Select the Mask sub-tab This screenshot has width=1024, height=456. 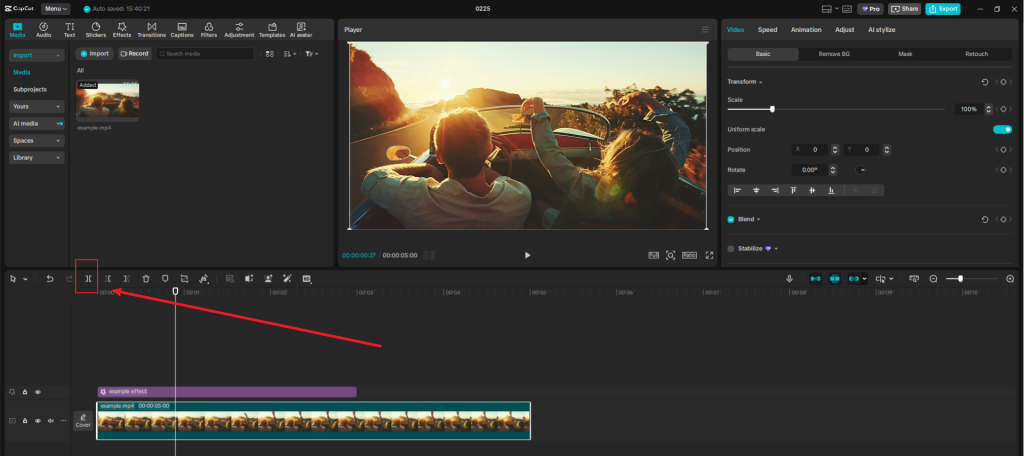click(905, 54)
